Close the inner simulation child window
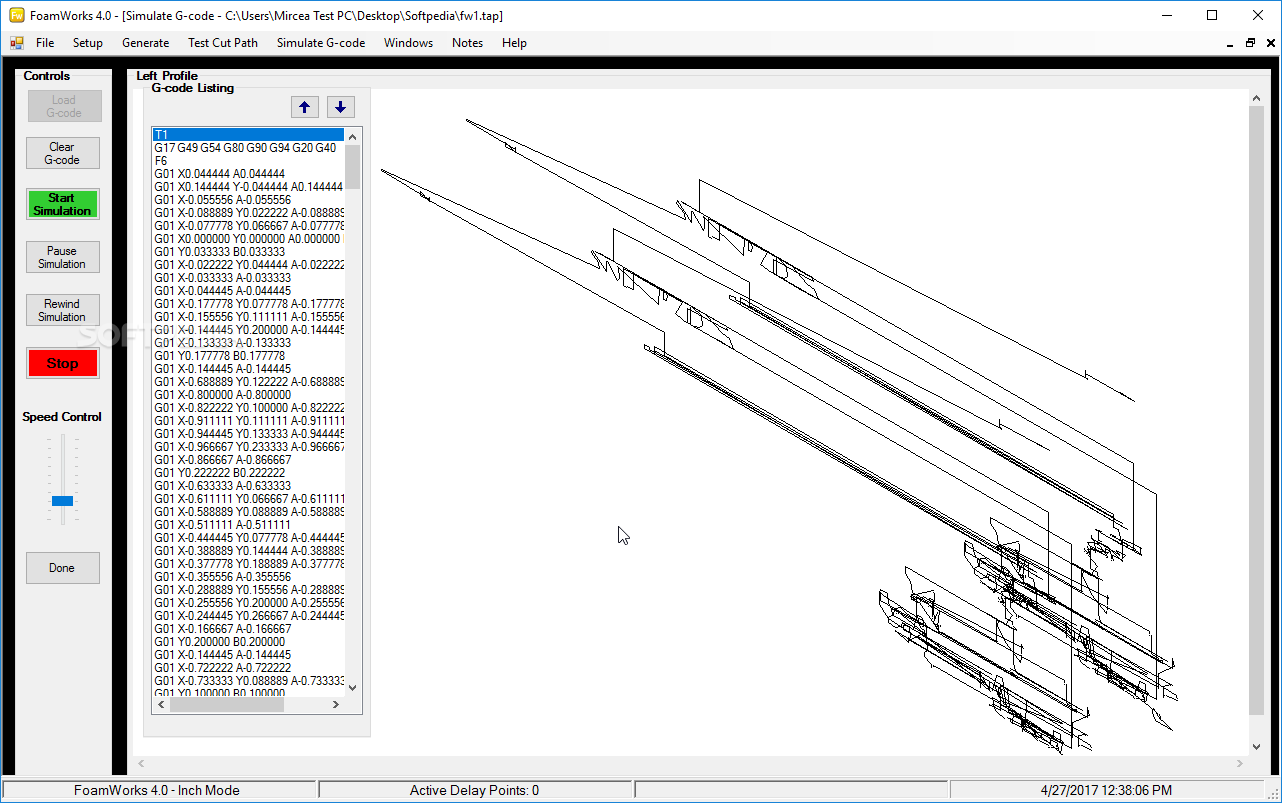This screenshot has width=1282, height=803. [1269, 43]
